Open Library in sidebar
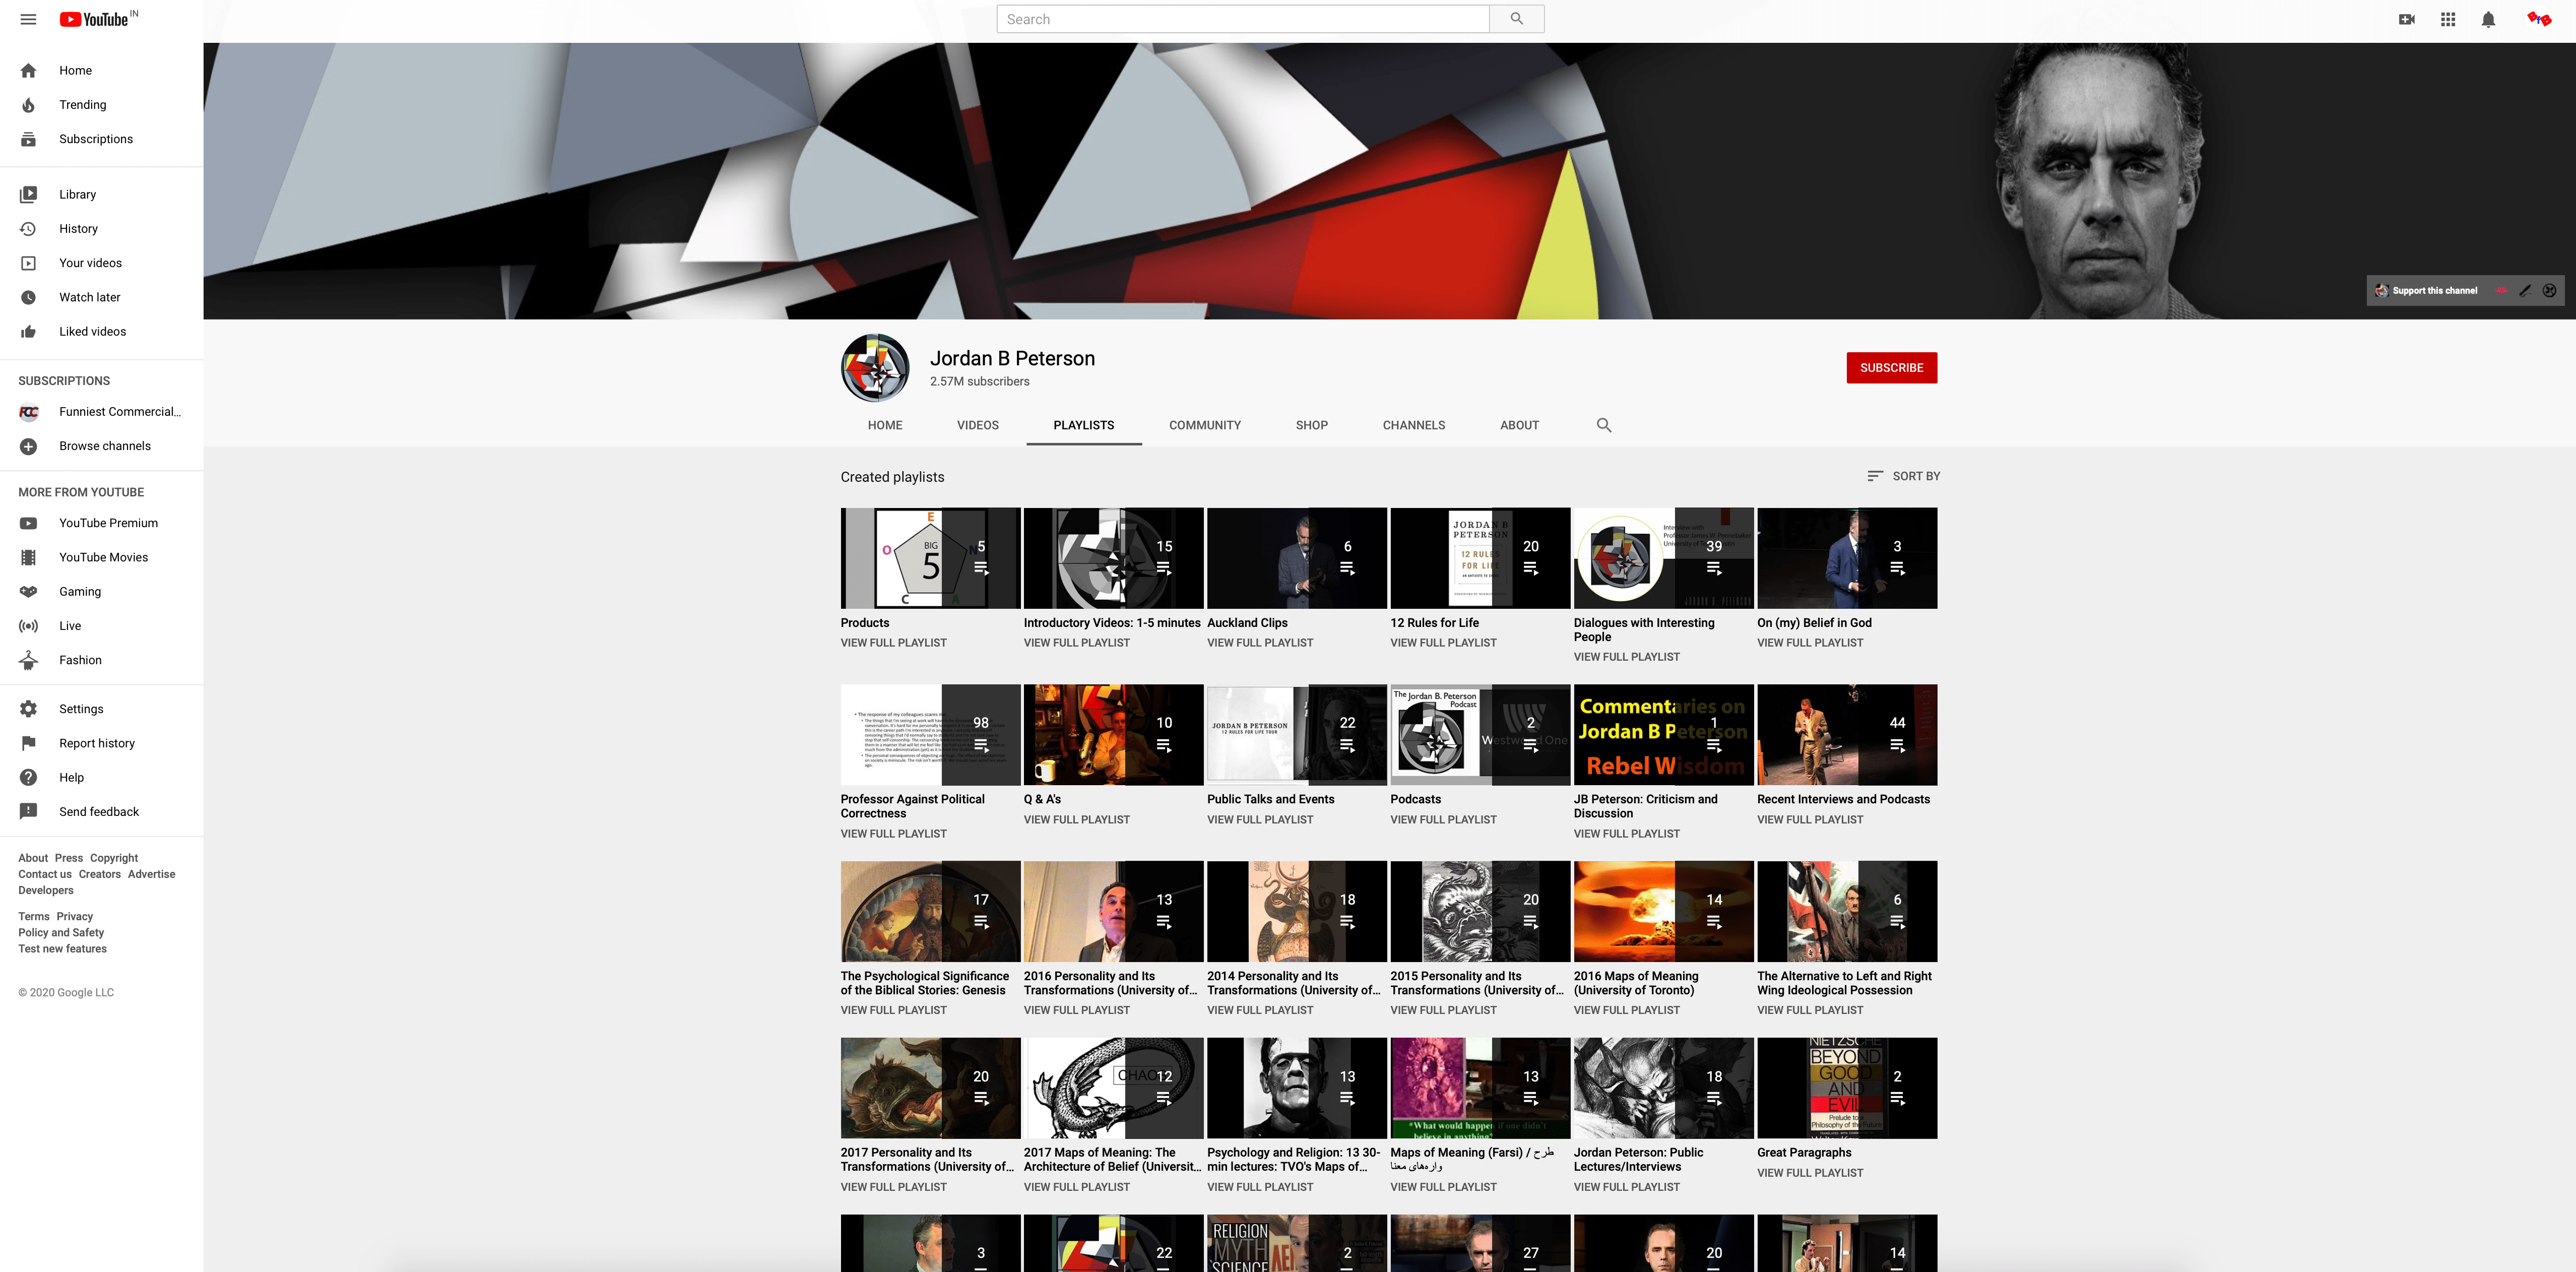This screenshot has height=1272, width=2576. pos(102,194)
